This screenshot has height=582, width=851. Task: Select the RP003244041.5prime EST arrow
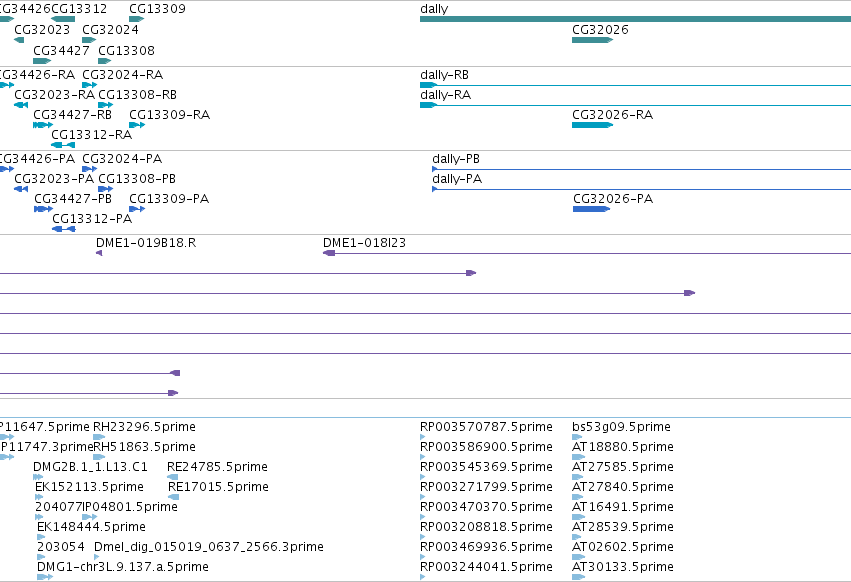[423, 577]
